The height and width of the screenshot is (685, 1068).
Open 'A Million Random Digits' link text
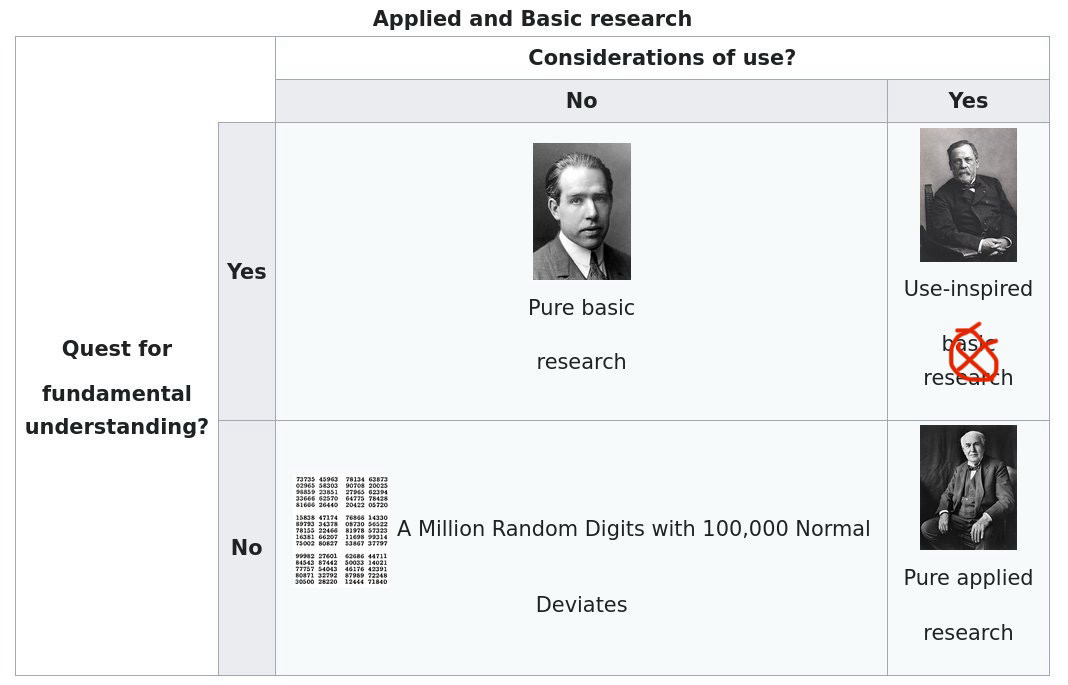point(633,529)
